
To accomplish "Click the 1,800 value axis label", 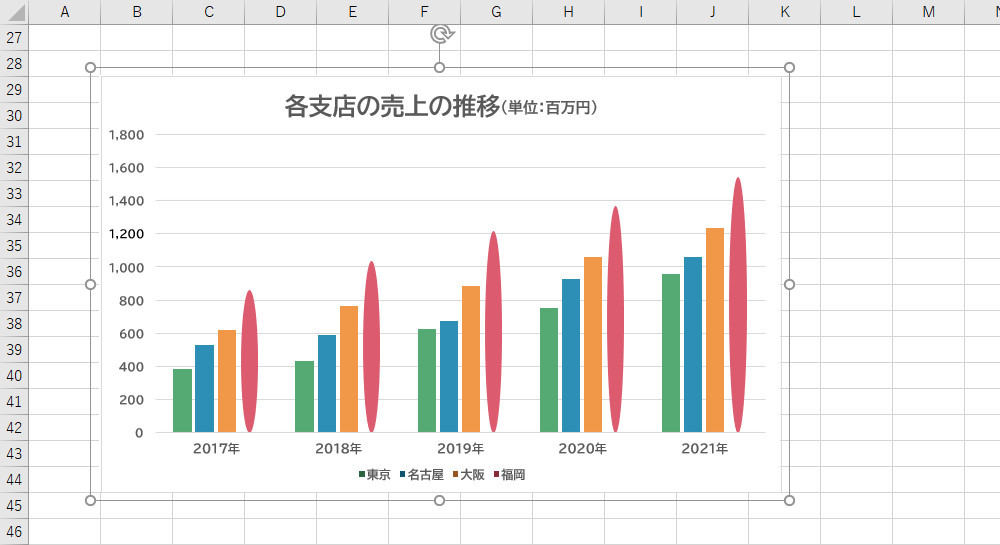I will [x=126, y=134].
